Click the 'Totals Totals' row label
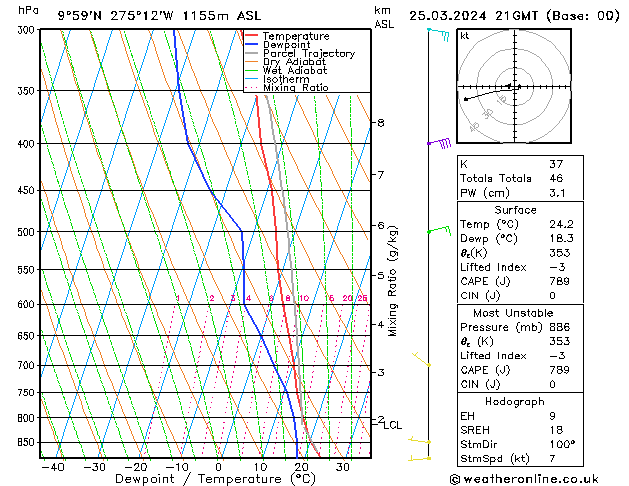629x486 pixels. (496, 178)
